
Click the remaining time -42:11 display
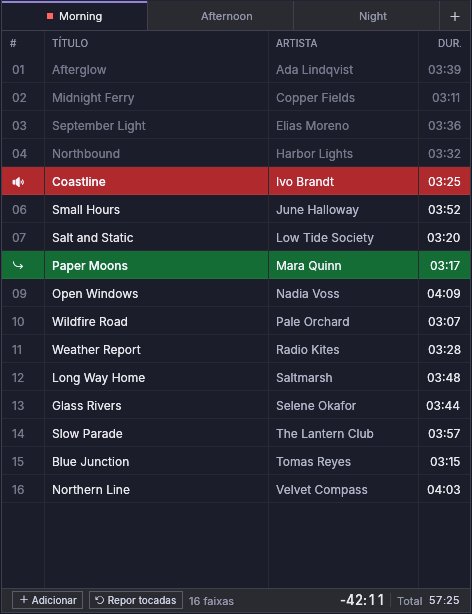[362, 600]
